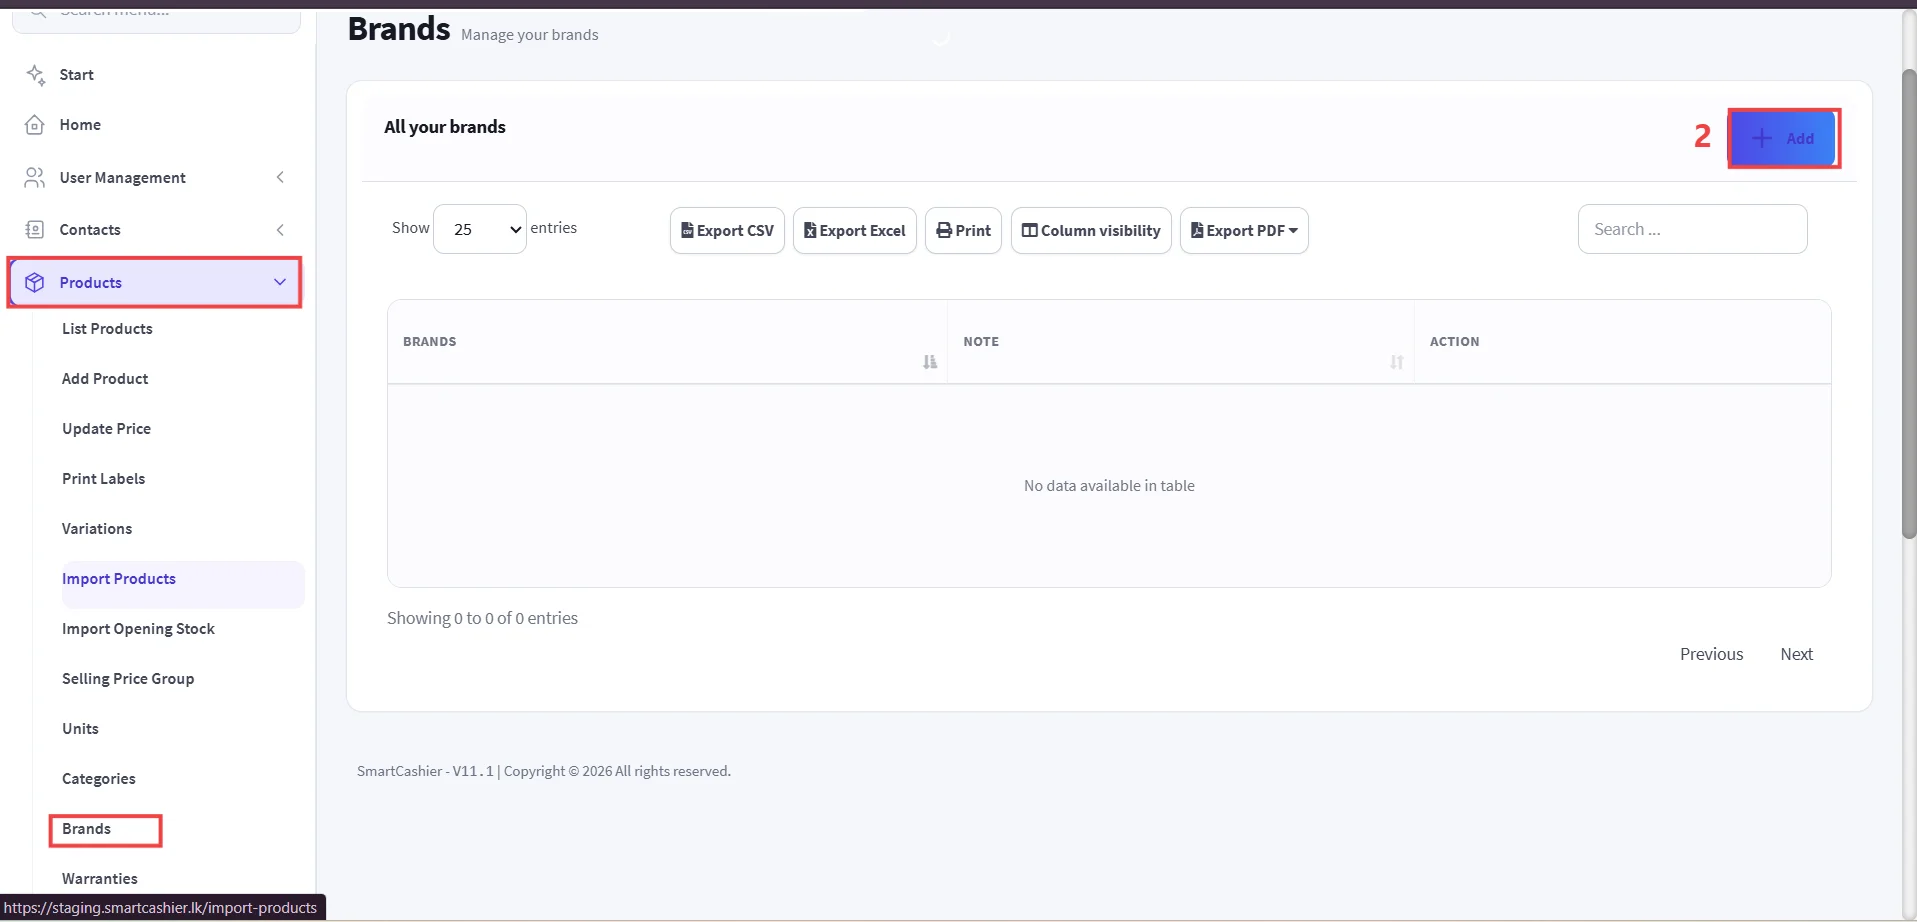Open Categories menu item
1917x922 pixels.
click(x=98, y=779)
